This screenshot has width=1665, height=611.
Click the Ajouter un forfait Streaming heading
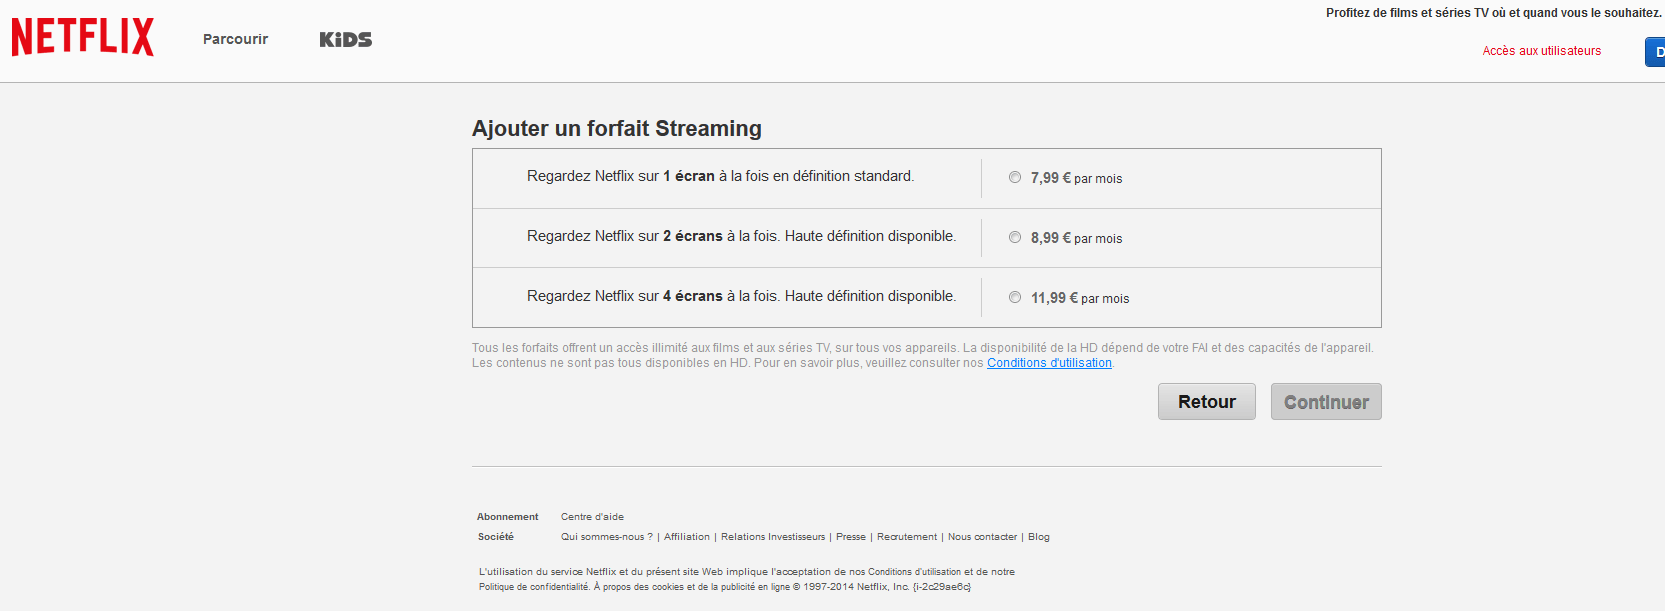[x=617, y=128]
